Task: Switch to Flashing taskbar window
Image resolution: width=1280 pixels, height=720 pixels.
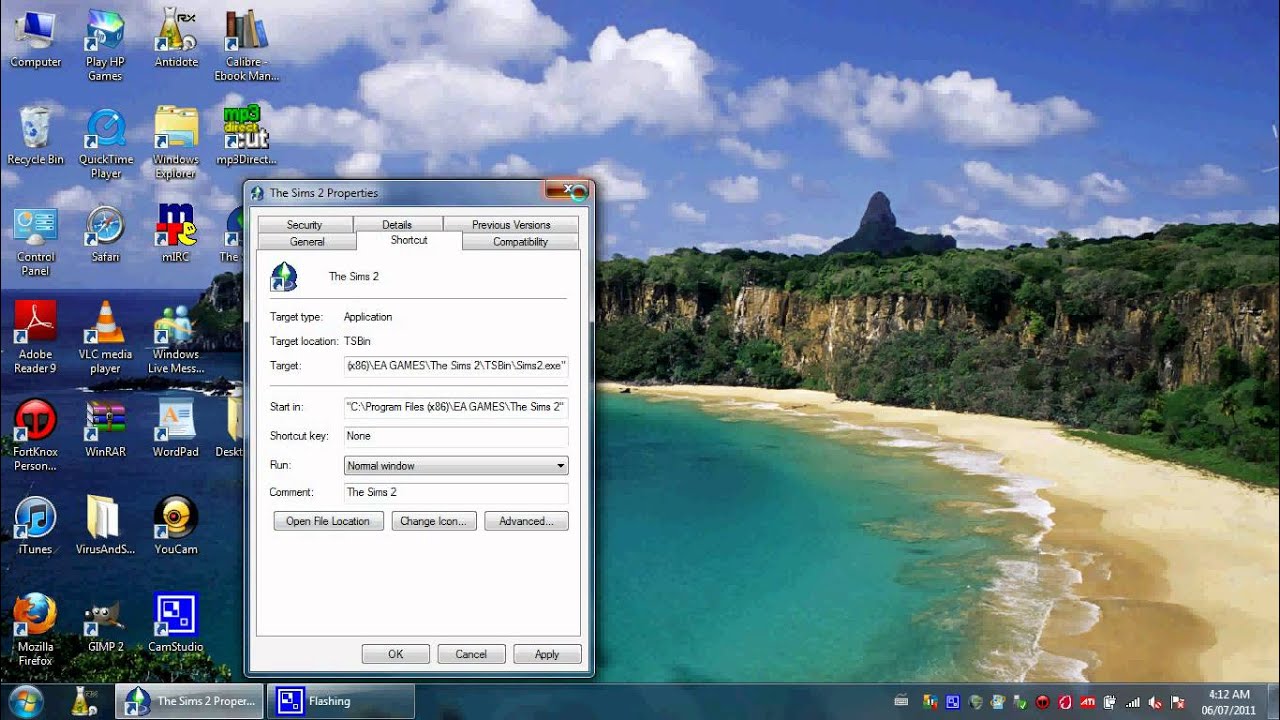Action: tap(340, 701)
